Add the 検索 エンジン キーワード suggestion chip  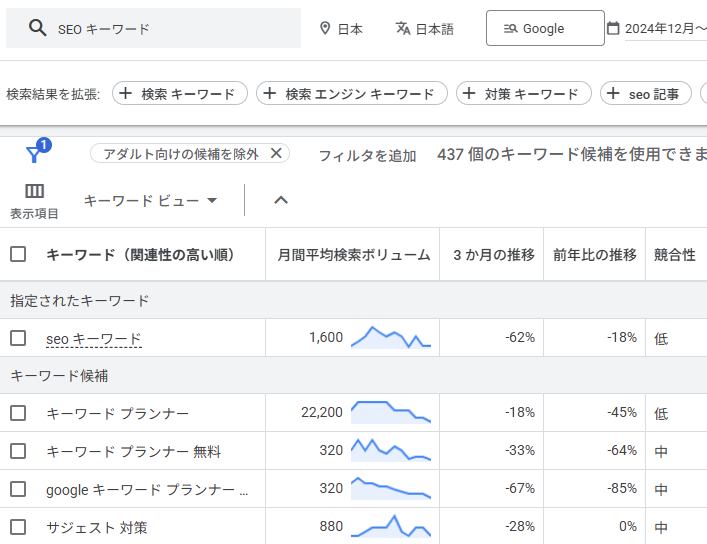pos(352,93)
